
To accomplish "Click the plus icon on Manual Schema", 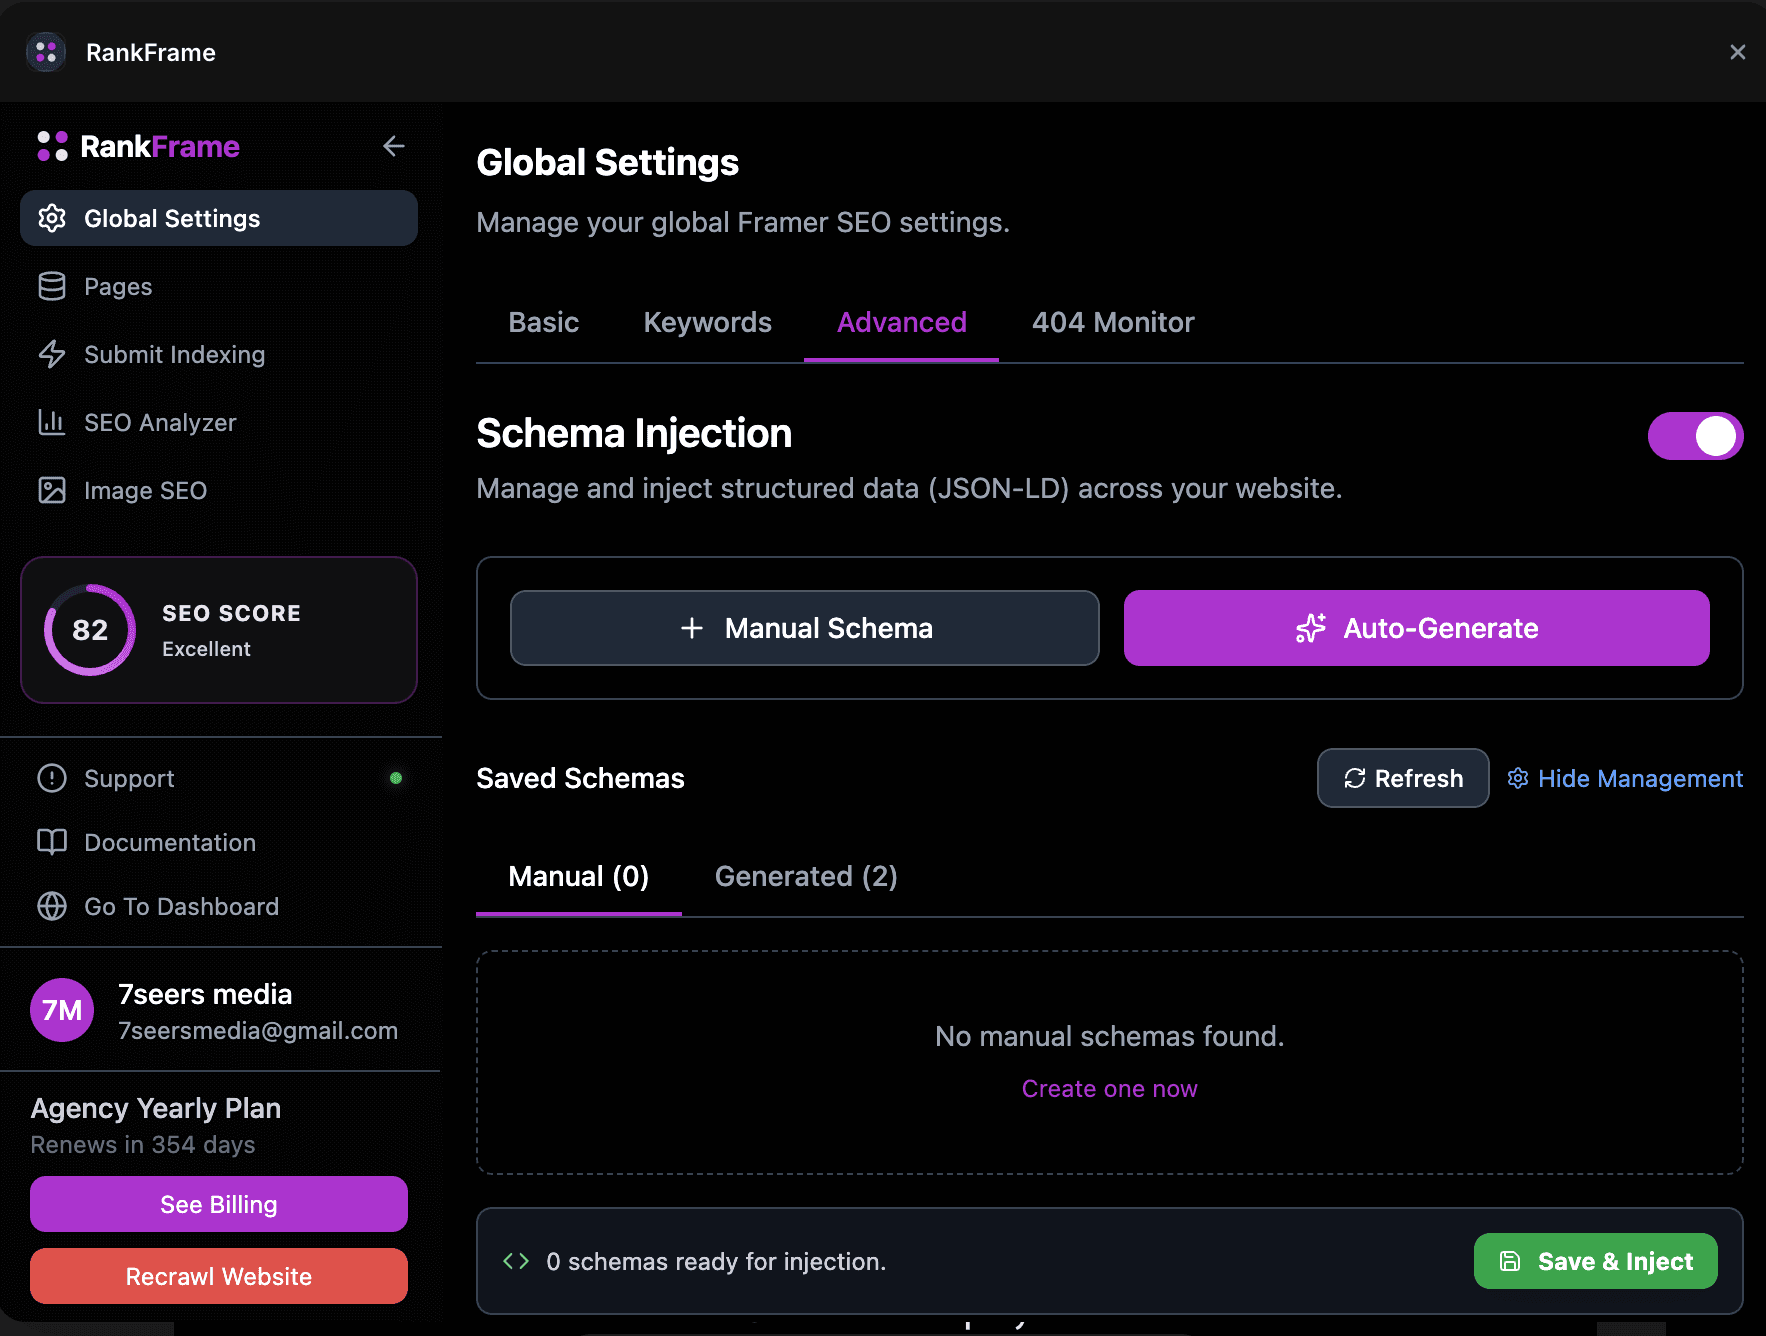I will [692, 628].
